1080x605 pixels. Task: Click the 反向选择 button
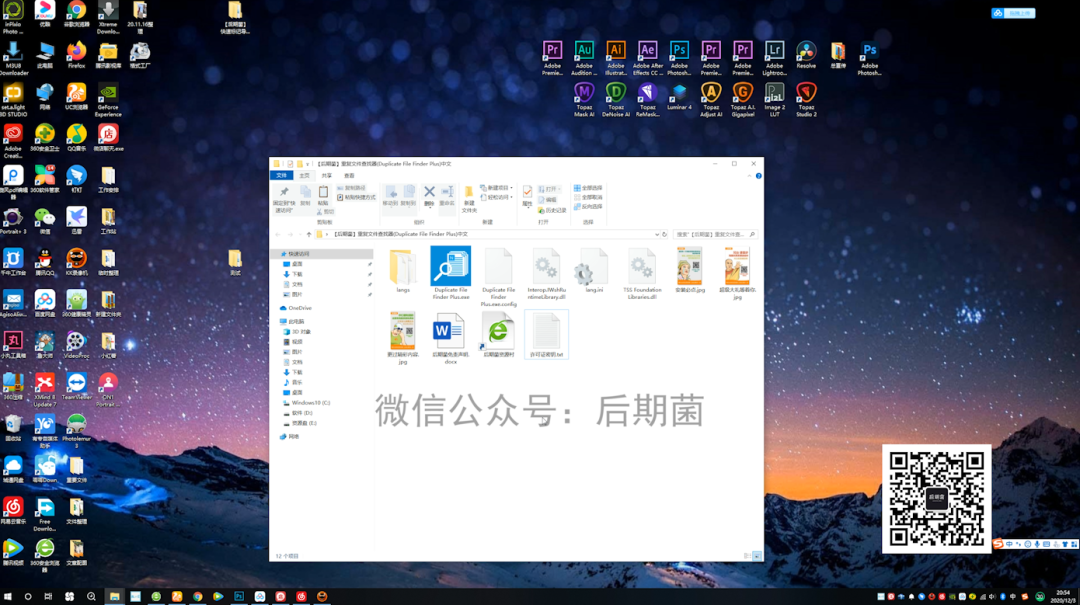pos(589,206)
